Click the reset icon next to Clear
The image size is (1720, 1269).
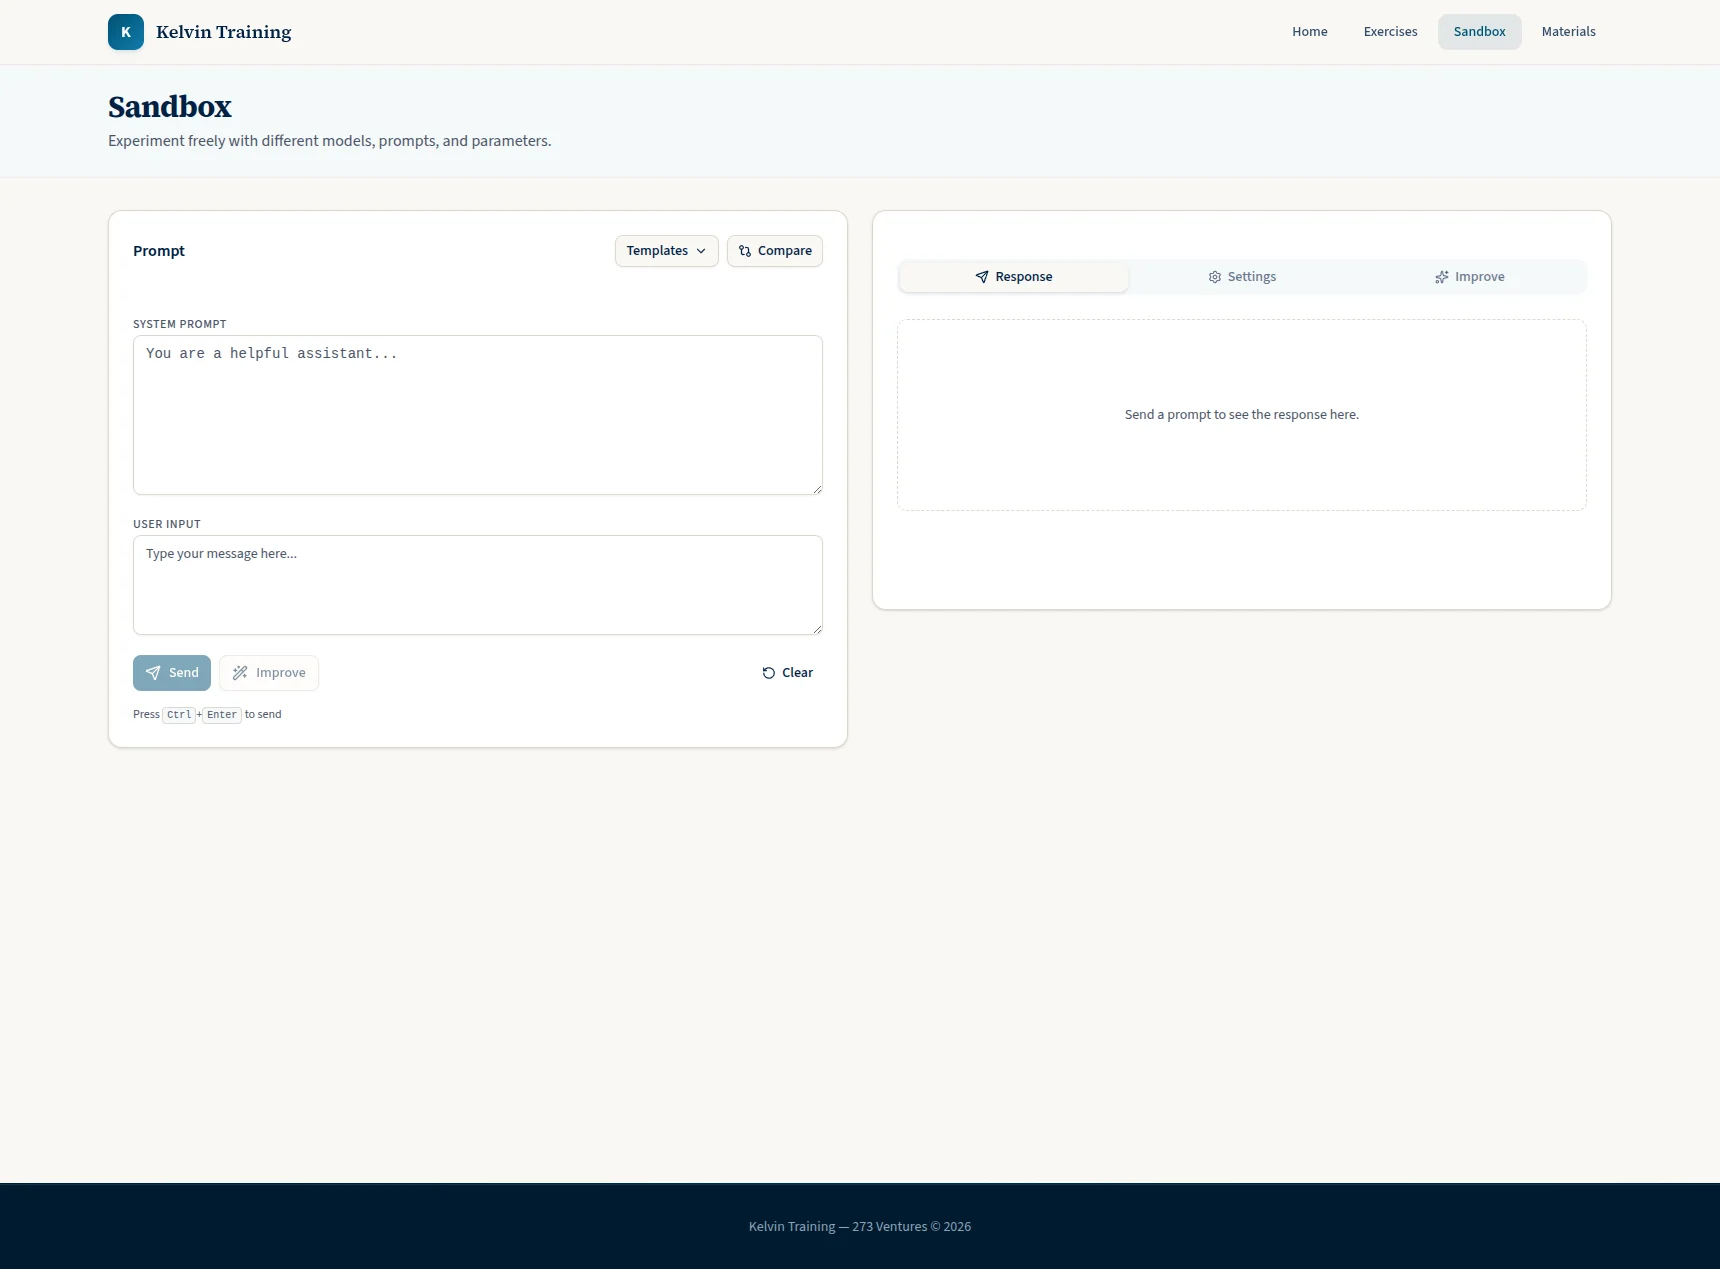coord(767,673)
